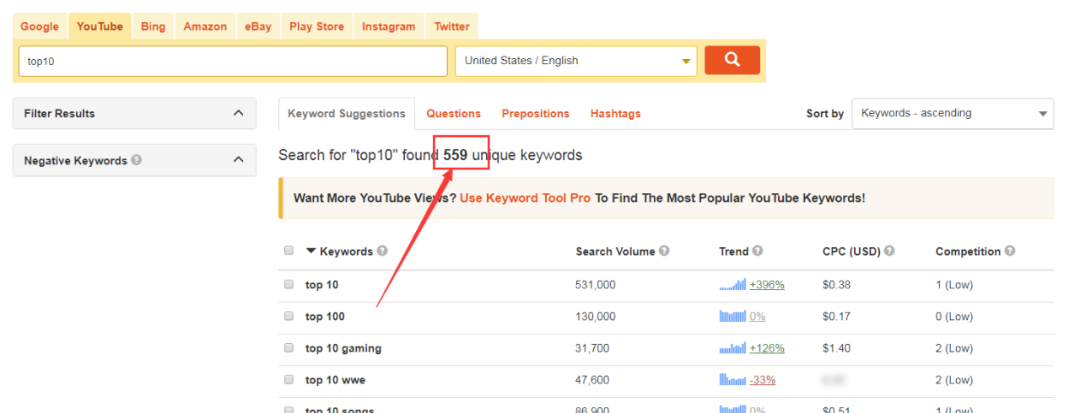The height and width of the screenshot is (413, 1080).
Task: Click the +396% trend link for top 10
Action: click(x=767, y=284)
